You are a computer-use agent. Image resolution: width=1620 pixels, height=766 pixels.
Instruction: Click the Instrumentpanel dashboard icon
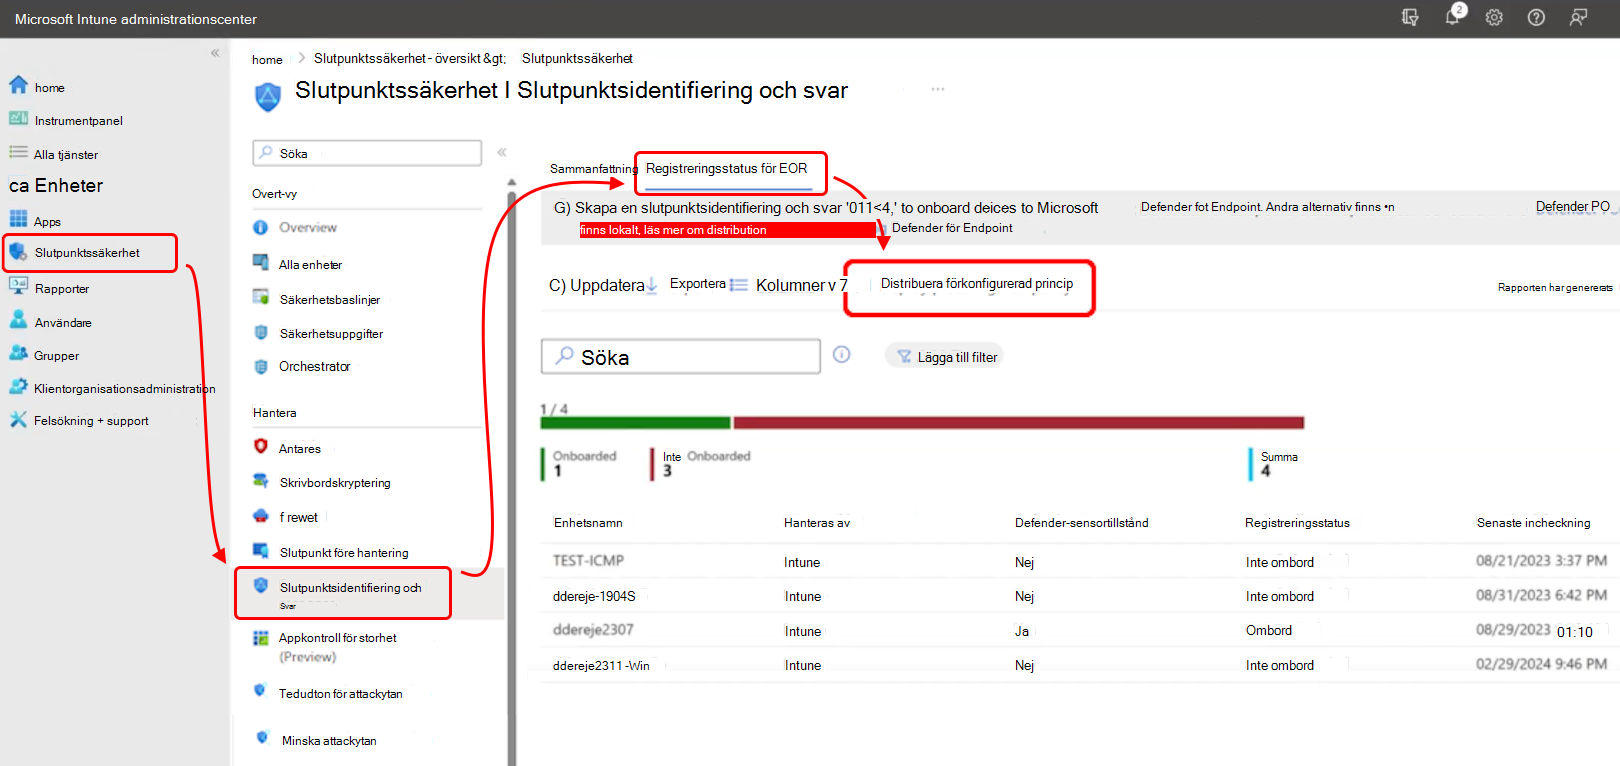(18, 119)
